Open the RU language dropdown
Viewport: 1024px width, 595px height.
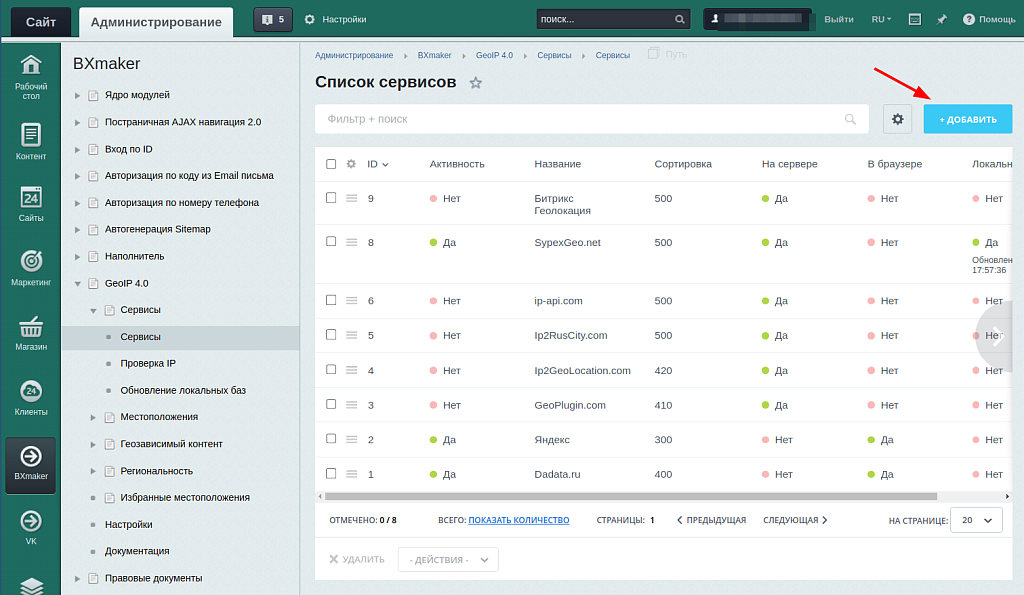(881, 19)
